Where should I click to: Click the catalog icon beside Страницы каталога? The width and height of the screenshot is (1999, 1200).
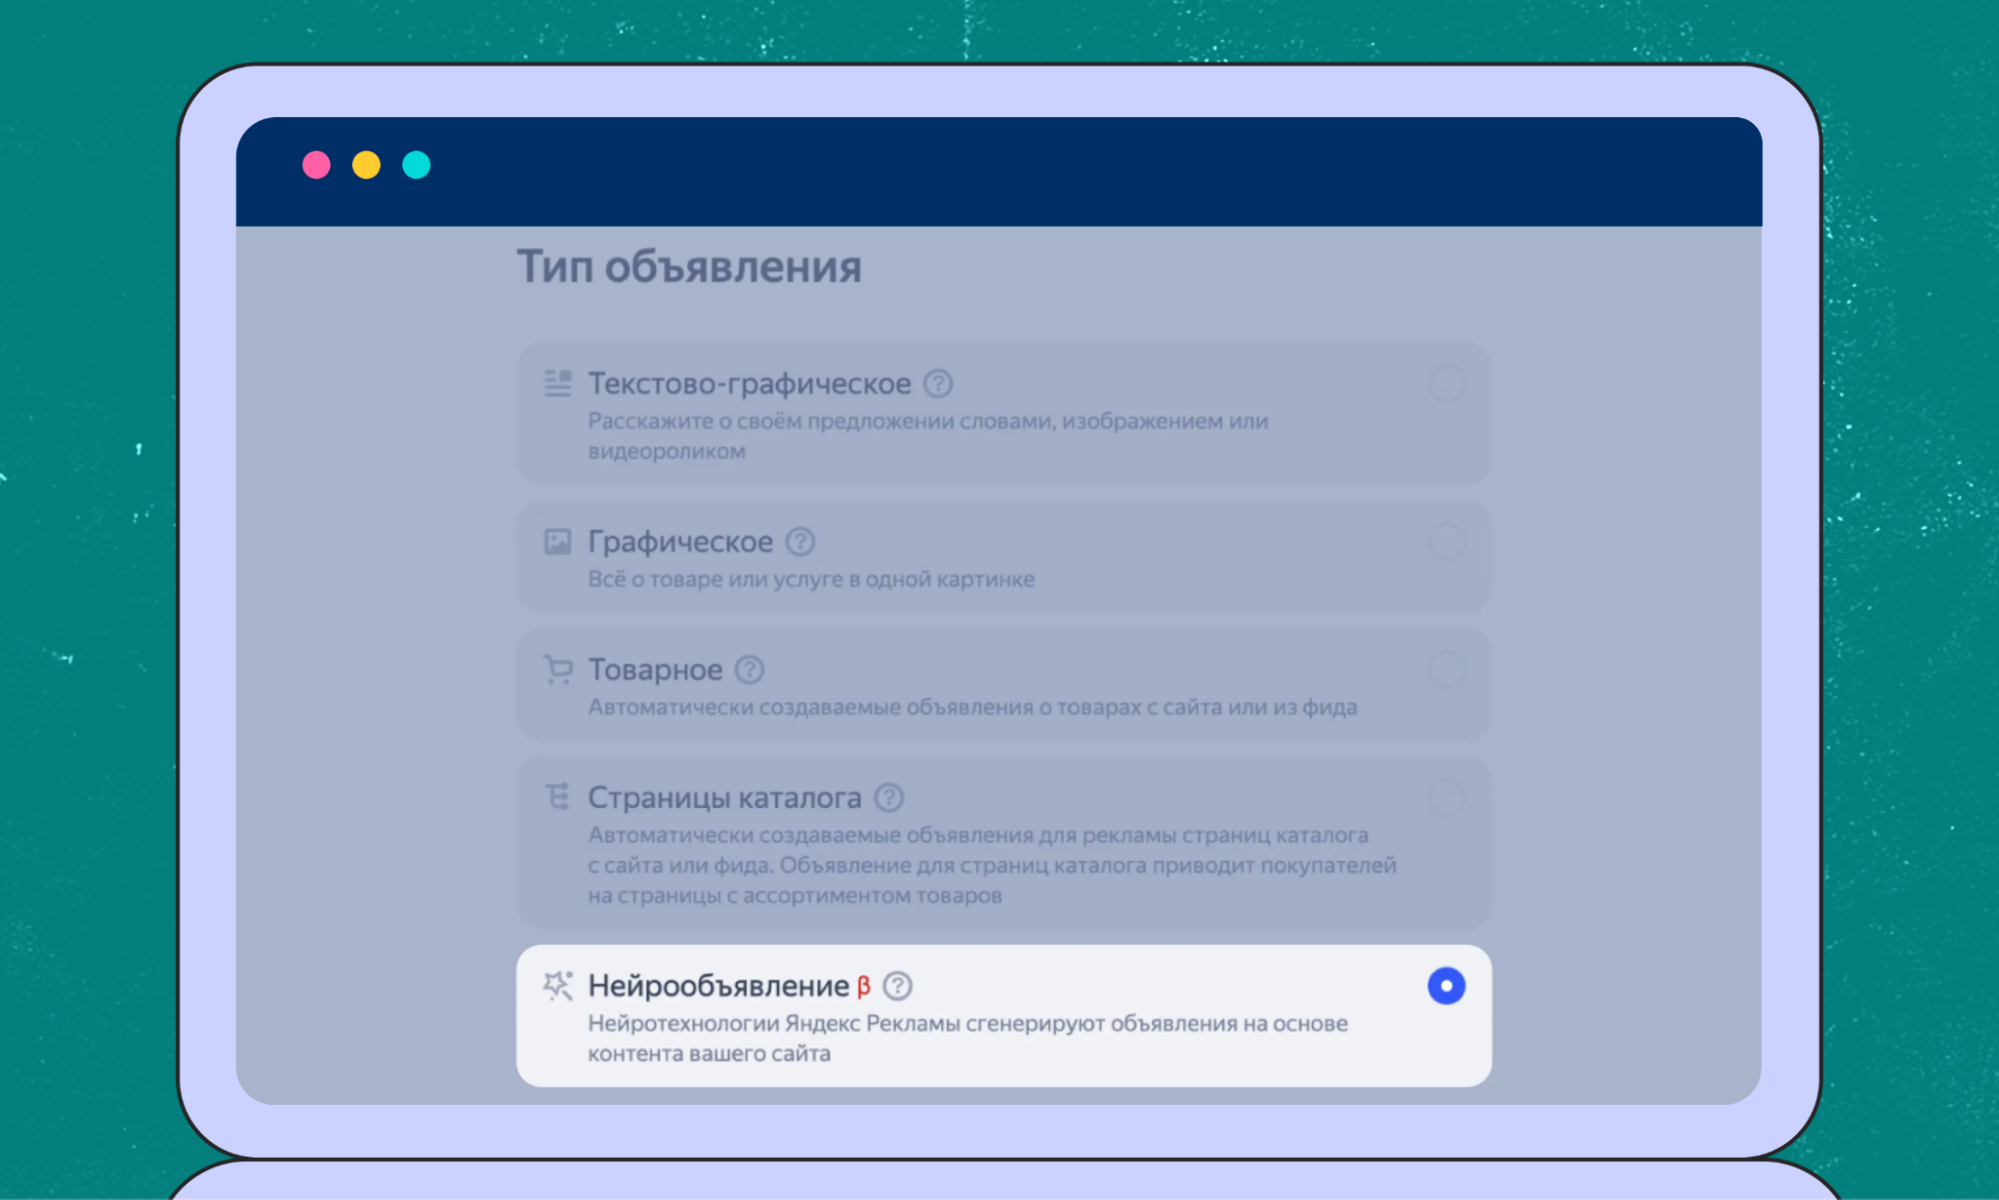coord(557,797)
